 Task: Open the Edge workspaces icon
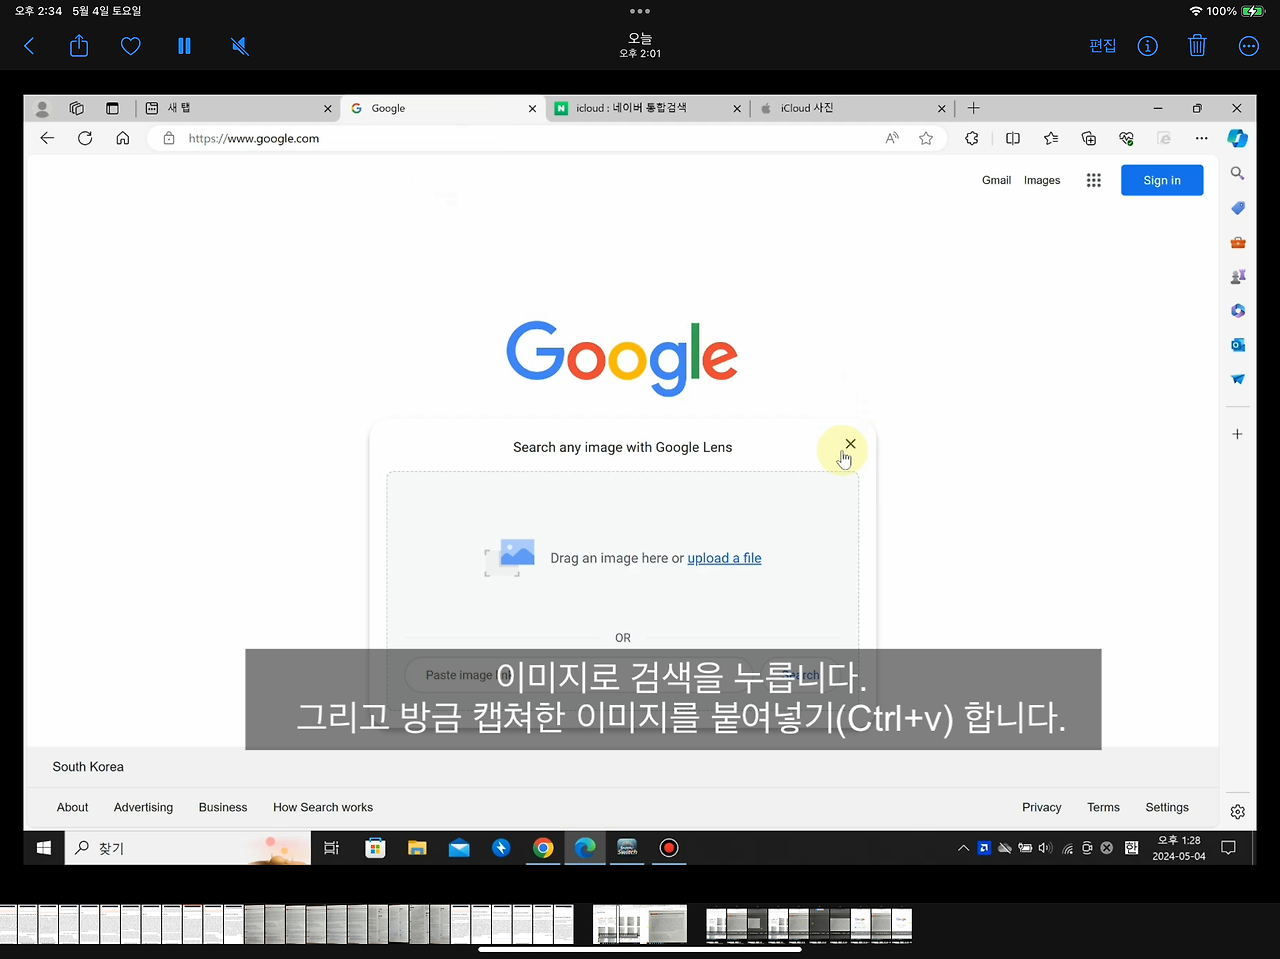pyautogui.click(x=77, y=108)
